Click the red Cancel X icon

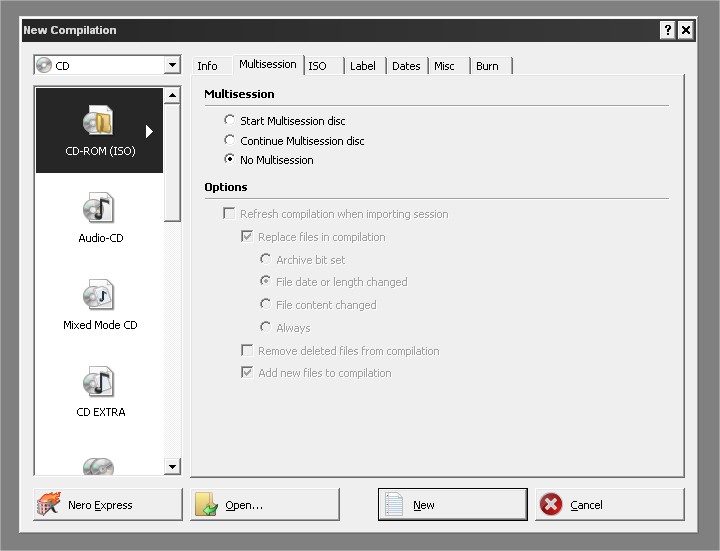click(x=551, y=505)
